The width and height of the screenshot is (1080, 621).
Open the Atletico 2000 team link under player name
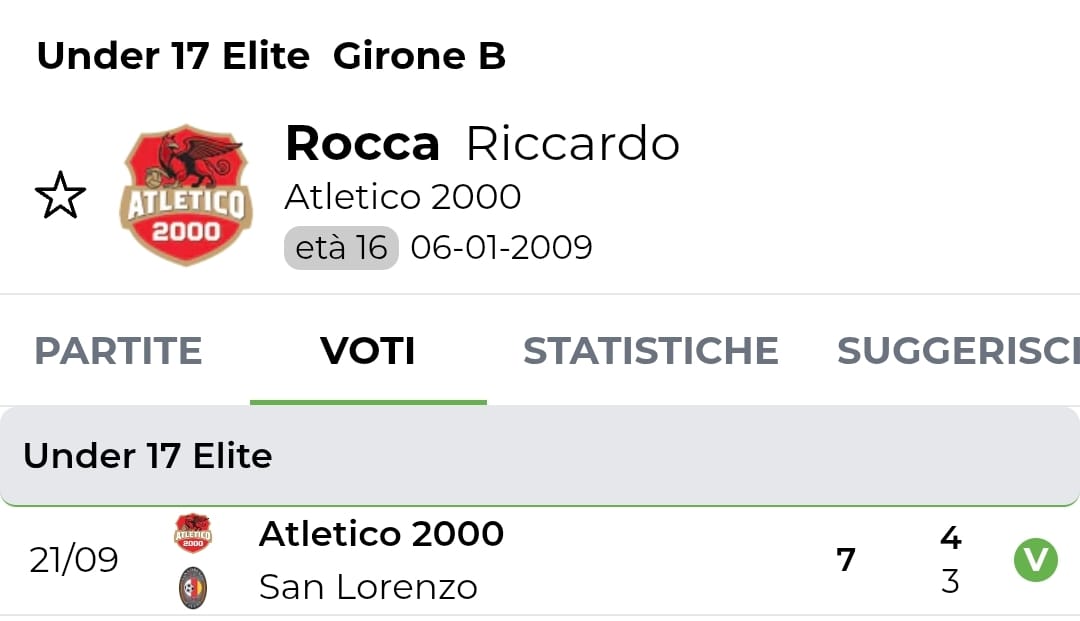tap(402, 197)
